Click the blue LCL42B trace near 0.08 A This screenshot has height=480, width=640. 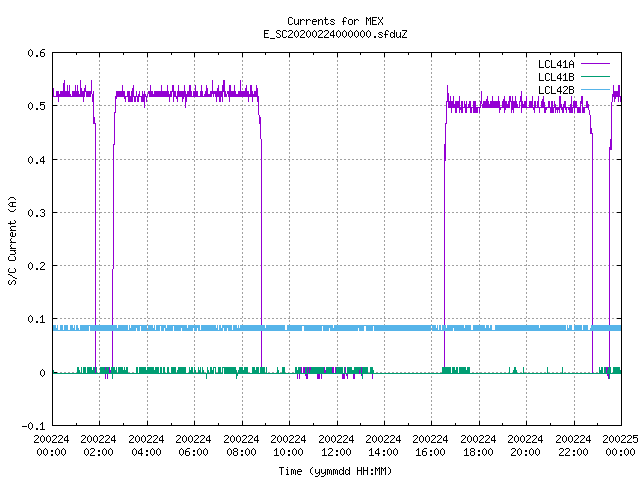click(x=337, y=328)
